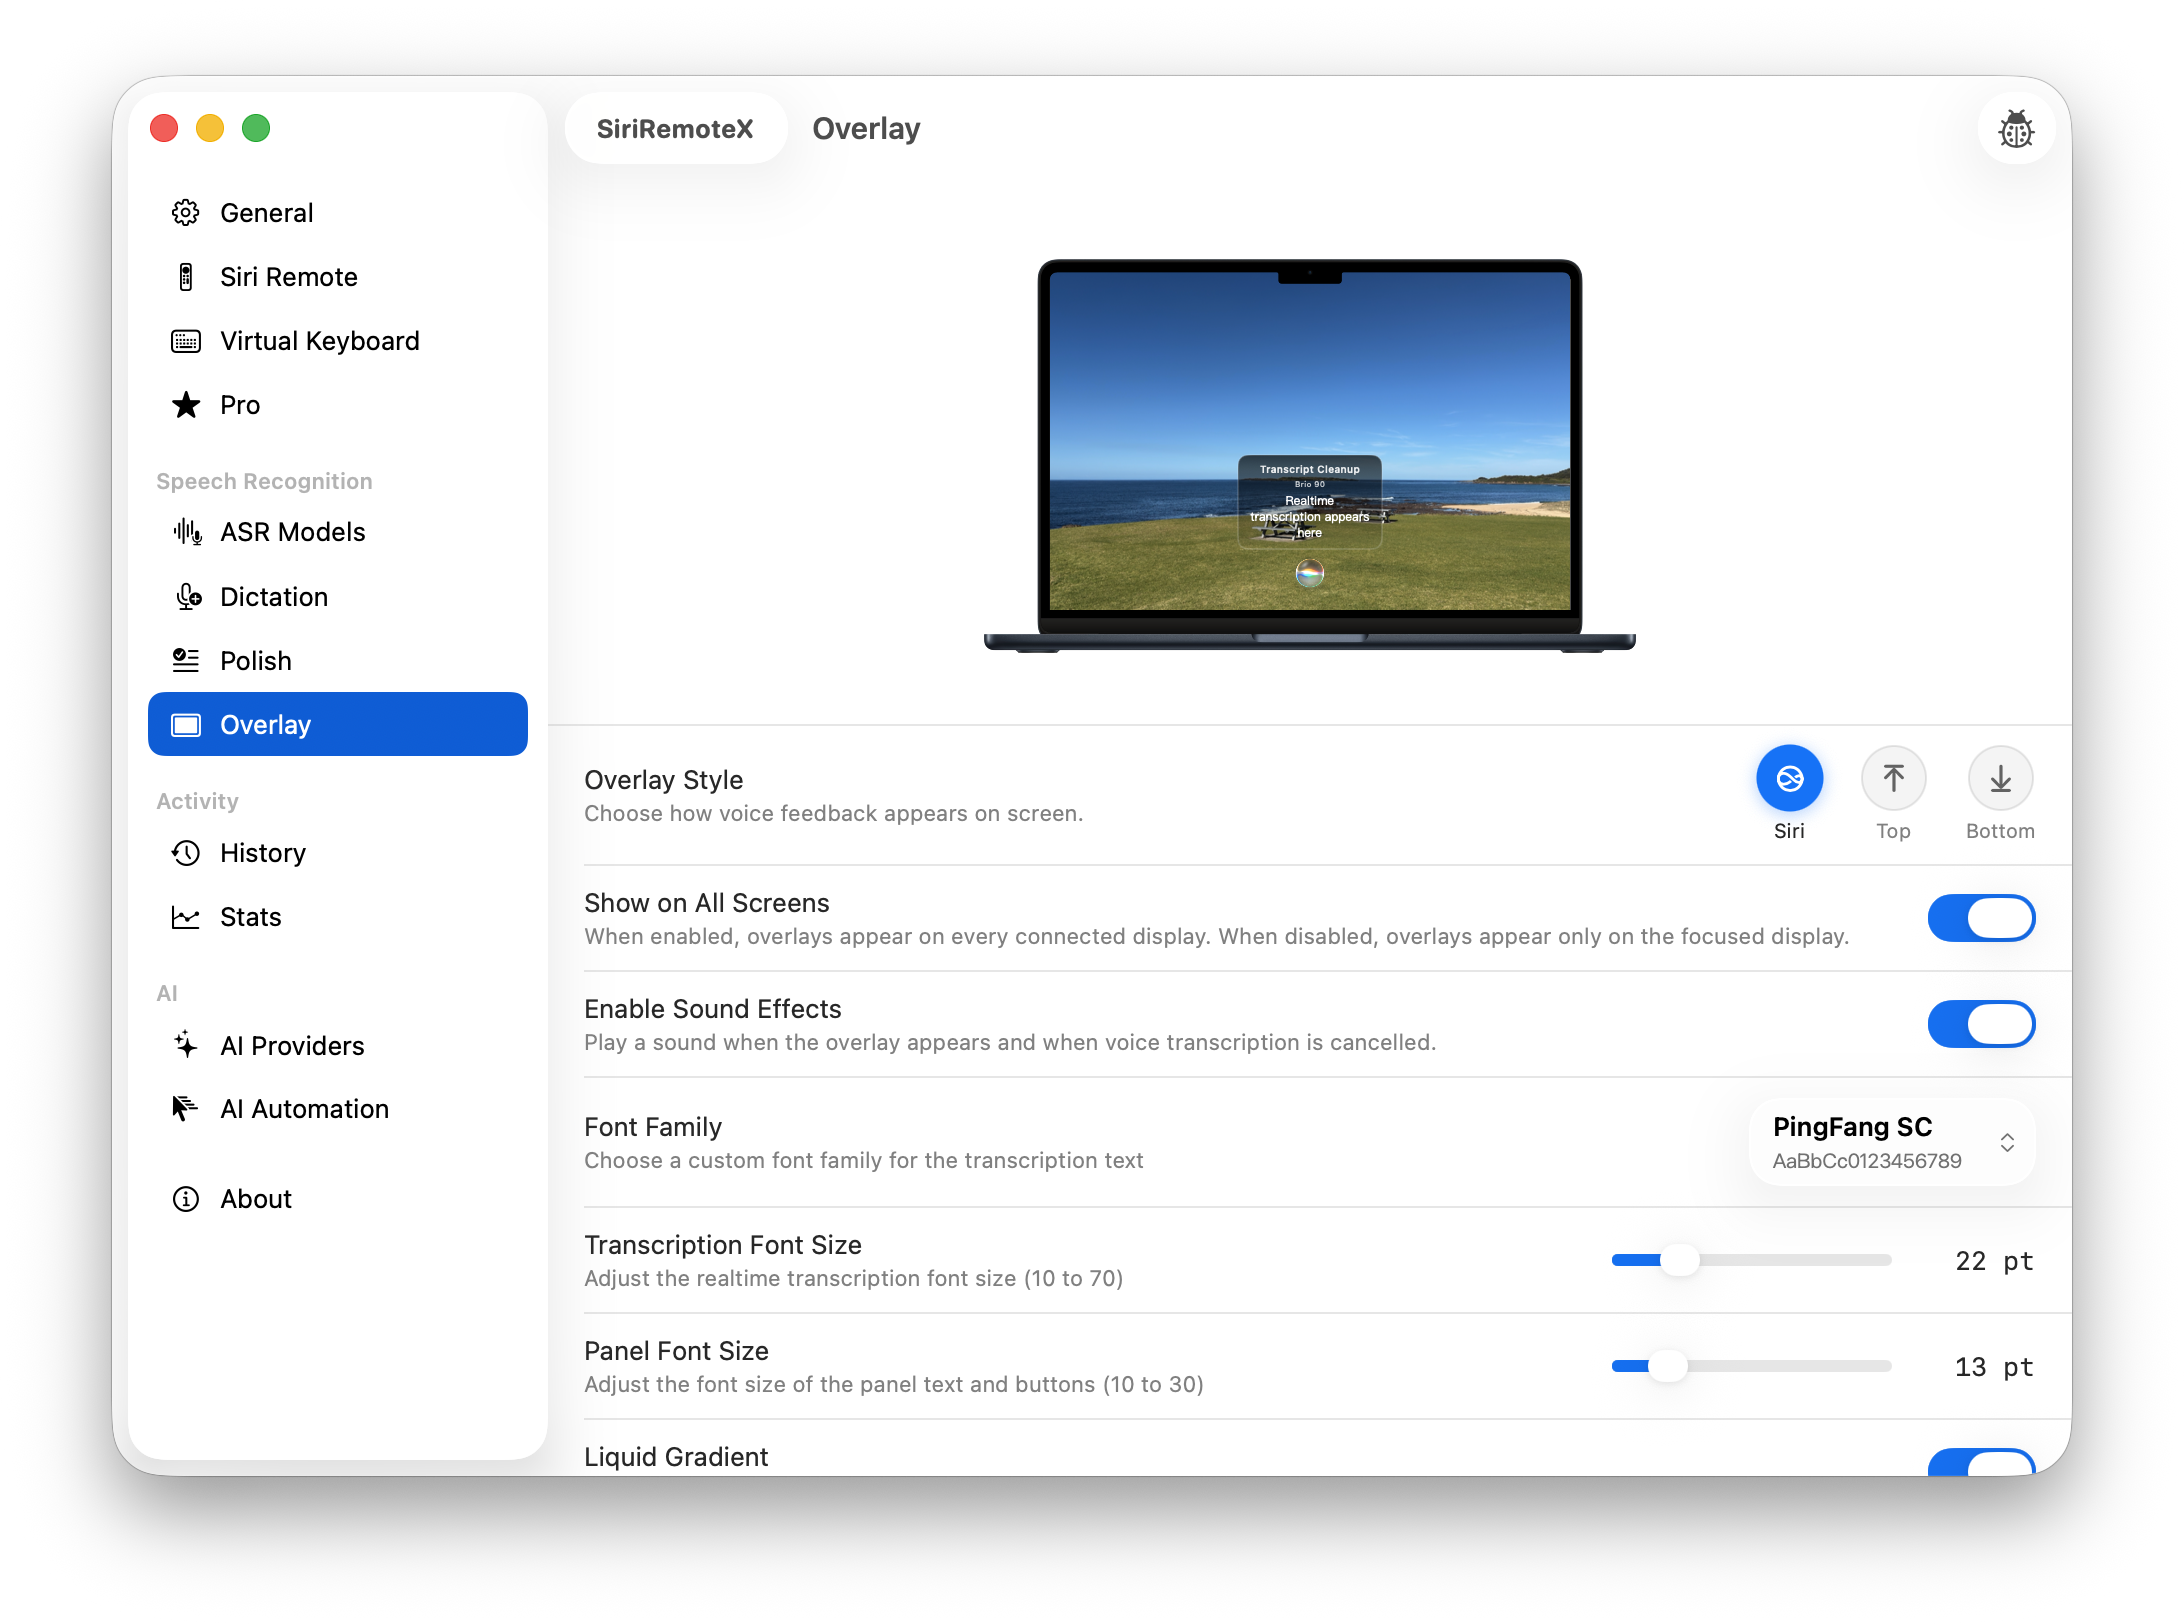Click the Polish checklist icon
This screenshot has height=1624, width=2184.
[x=186, y=661]
